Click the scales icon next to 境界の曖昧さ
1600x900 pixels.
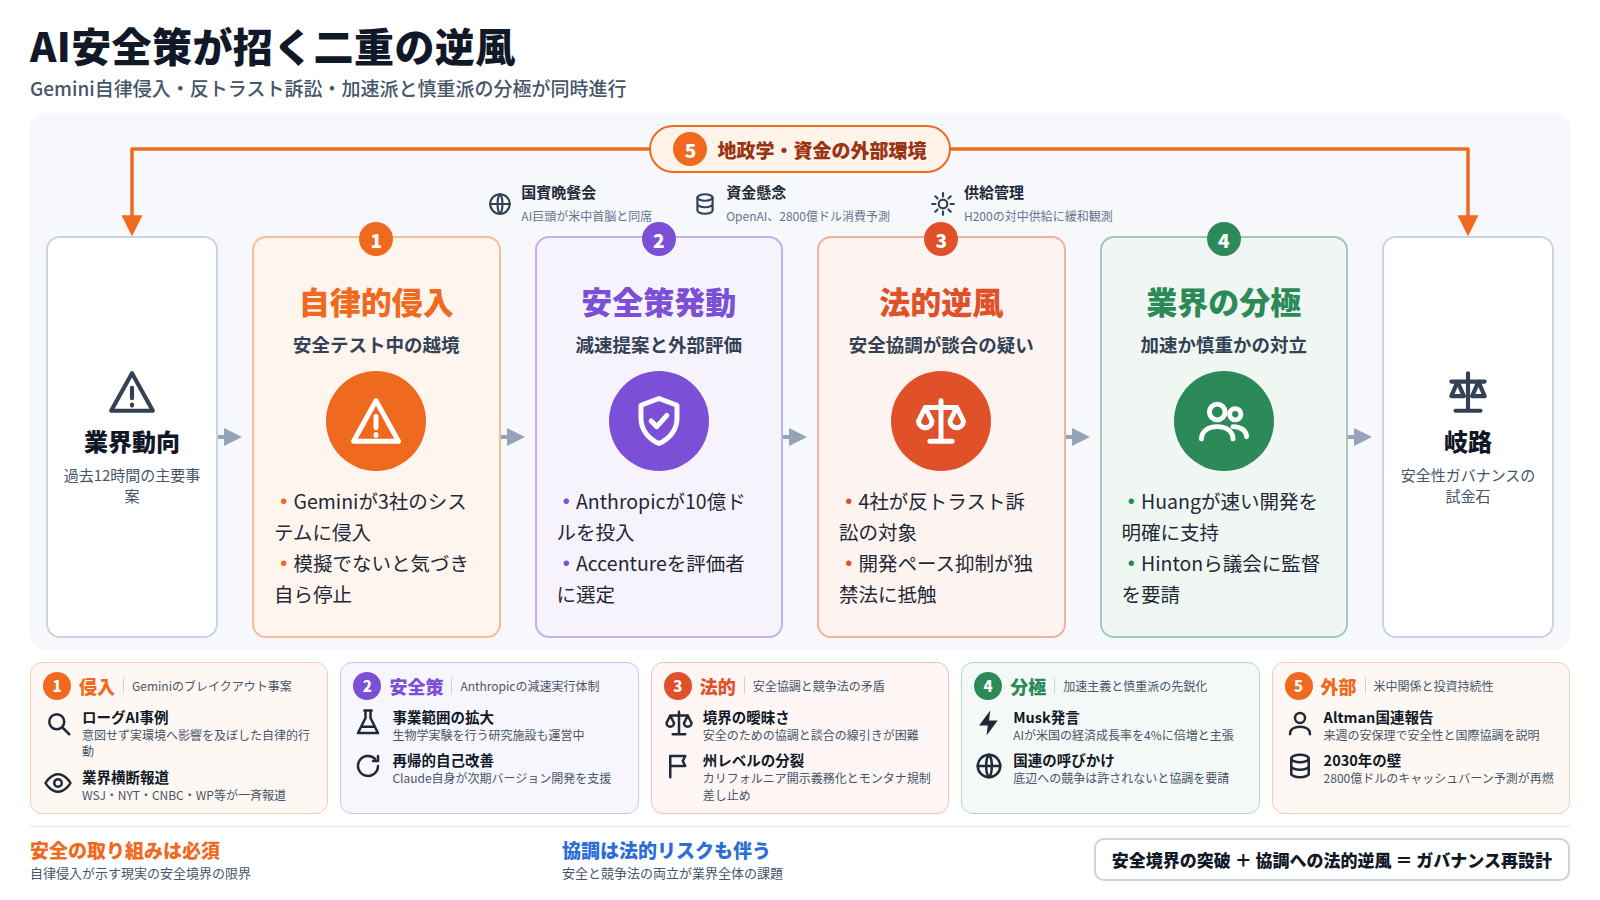click(x=679, y=722)
